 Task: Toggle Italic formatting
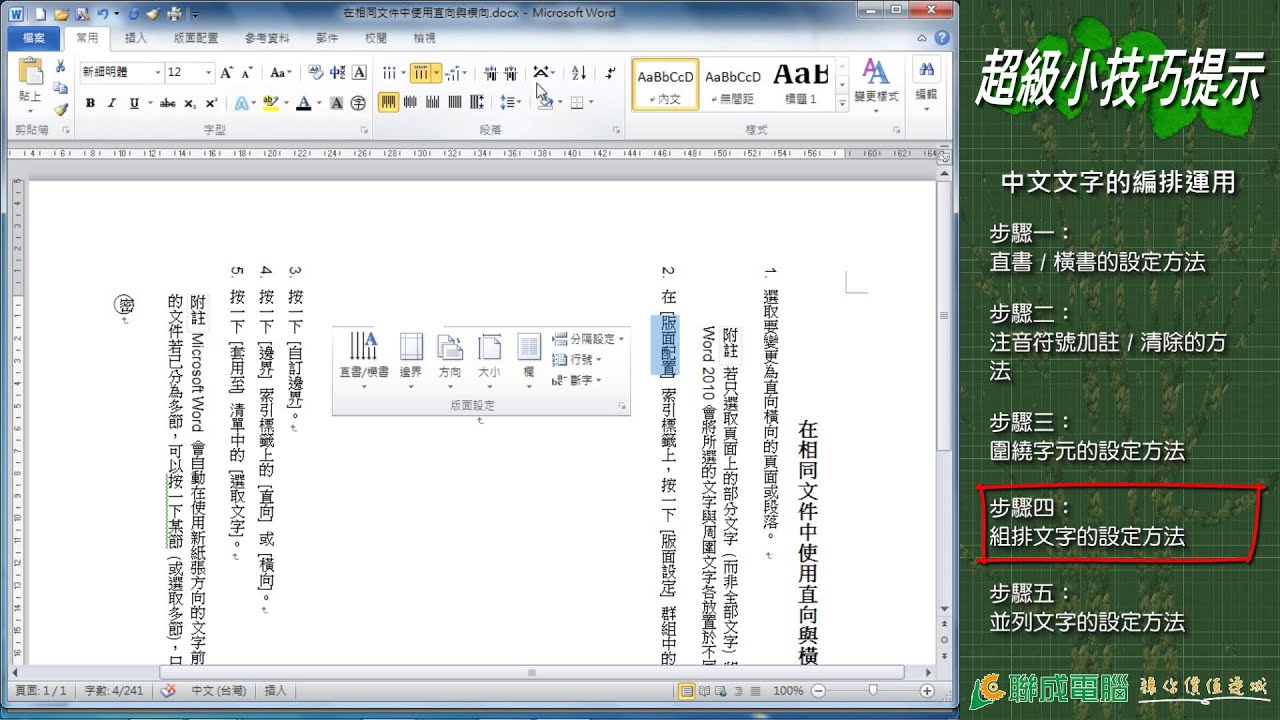[110, 102]
